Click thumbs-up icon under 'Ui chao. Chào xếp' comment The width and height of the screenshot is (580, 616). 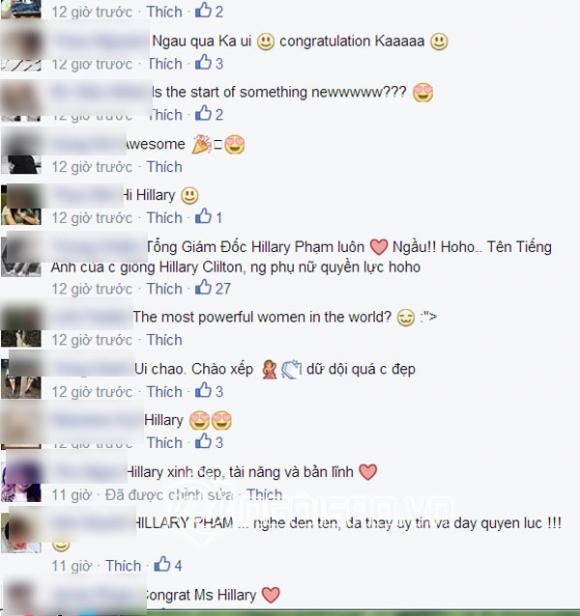coord(203,390)
